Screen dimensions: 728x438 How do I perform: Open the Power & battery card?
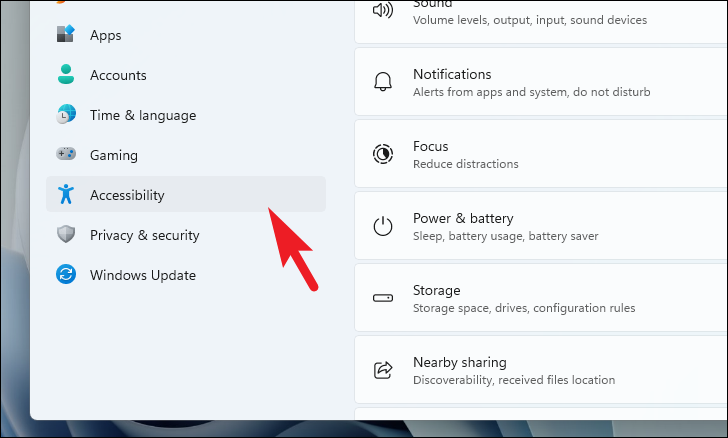click(x=541, y=226)
